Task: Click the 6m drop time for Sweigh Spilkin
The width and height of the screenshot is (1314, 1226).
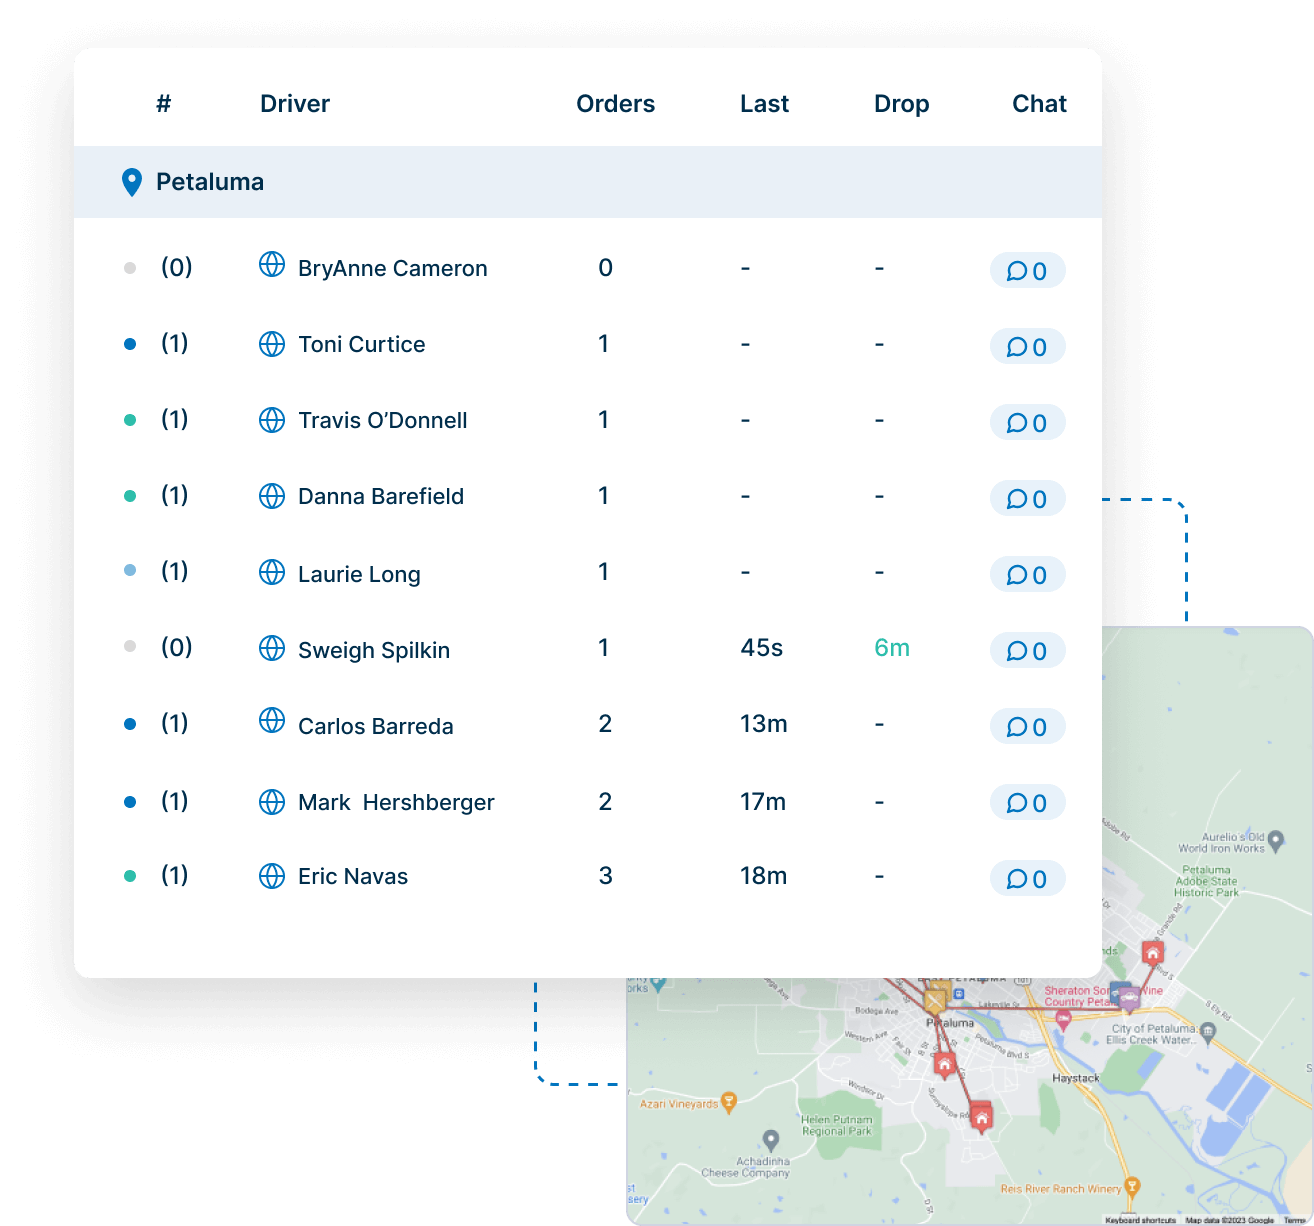Action: point(892,648)
